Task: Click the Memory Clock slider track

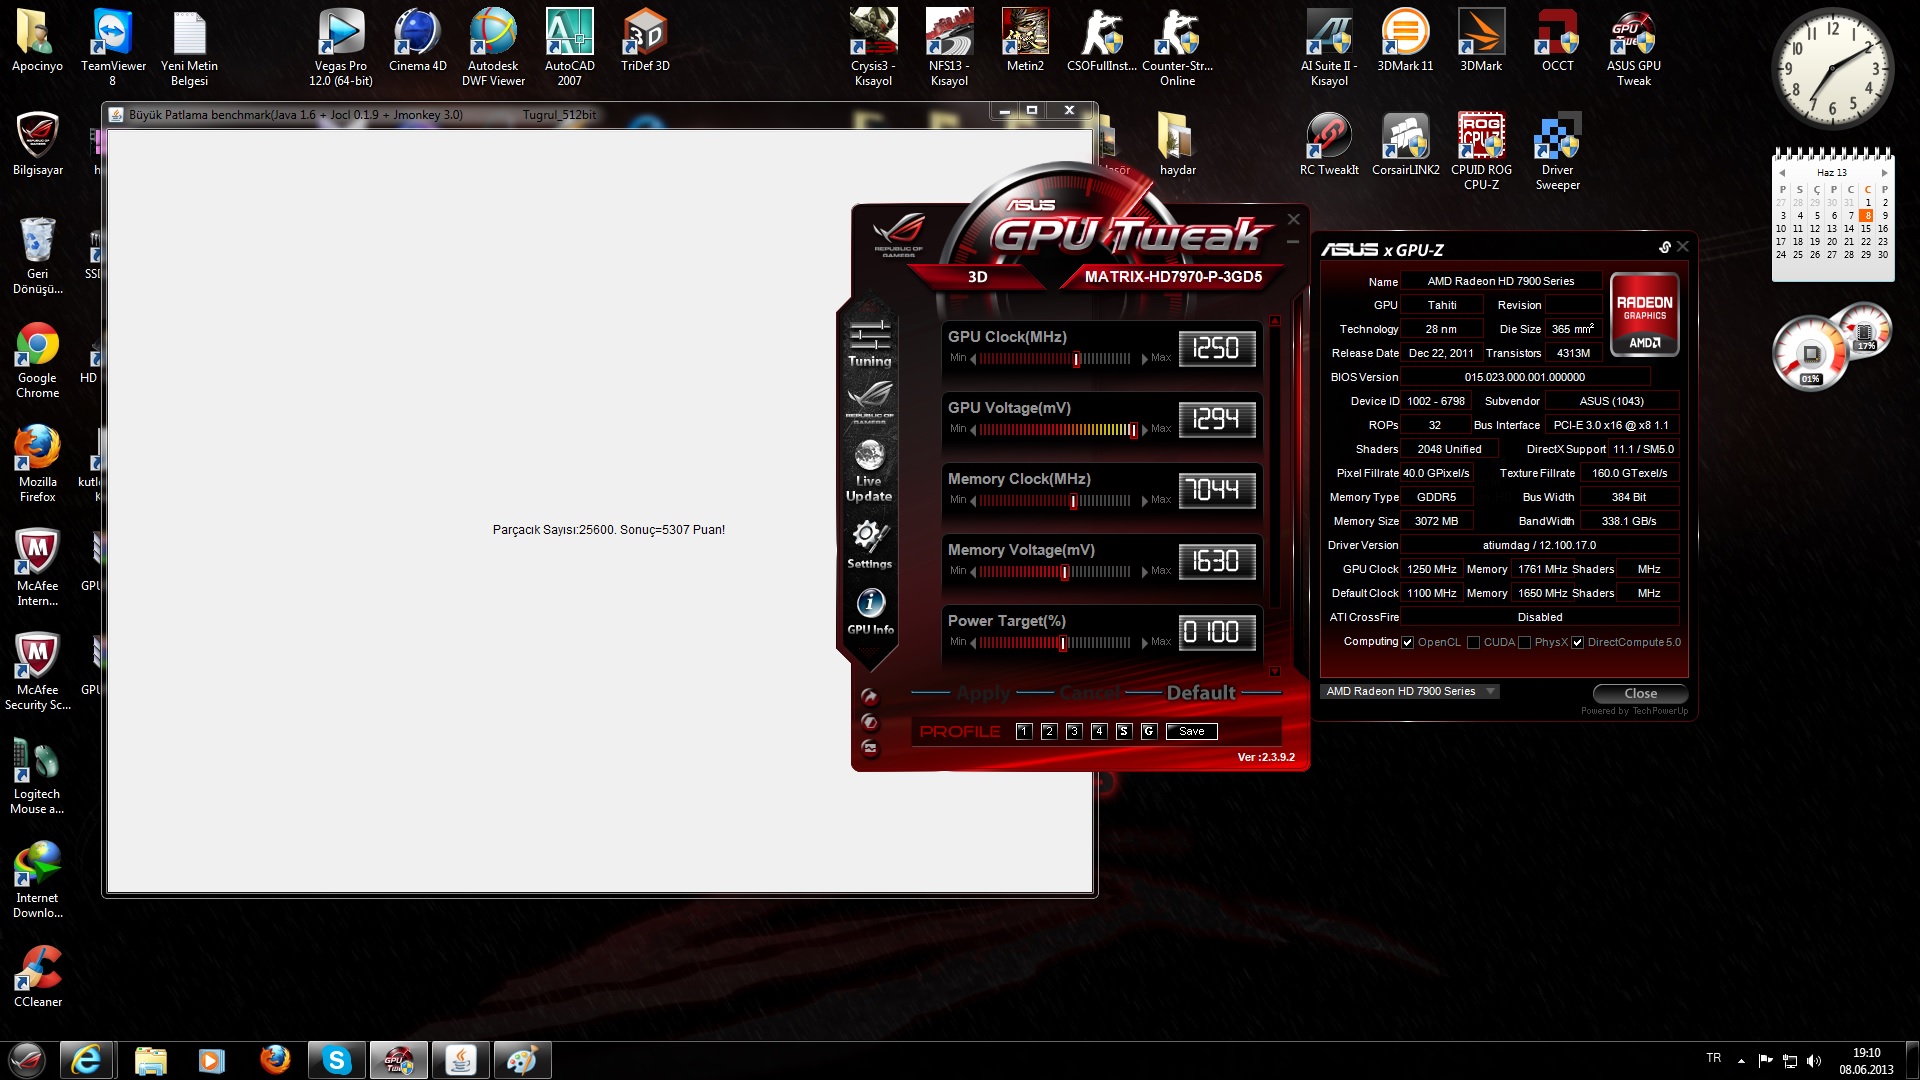Action: 1055,501
